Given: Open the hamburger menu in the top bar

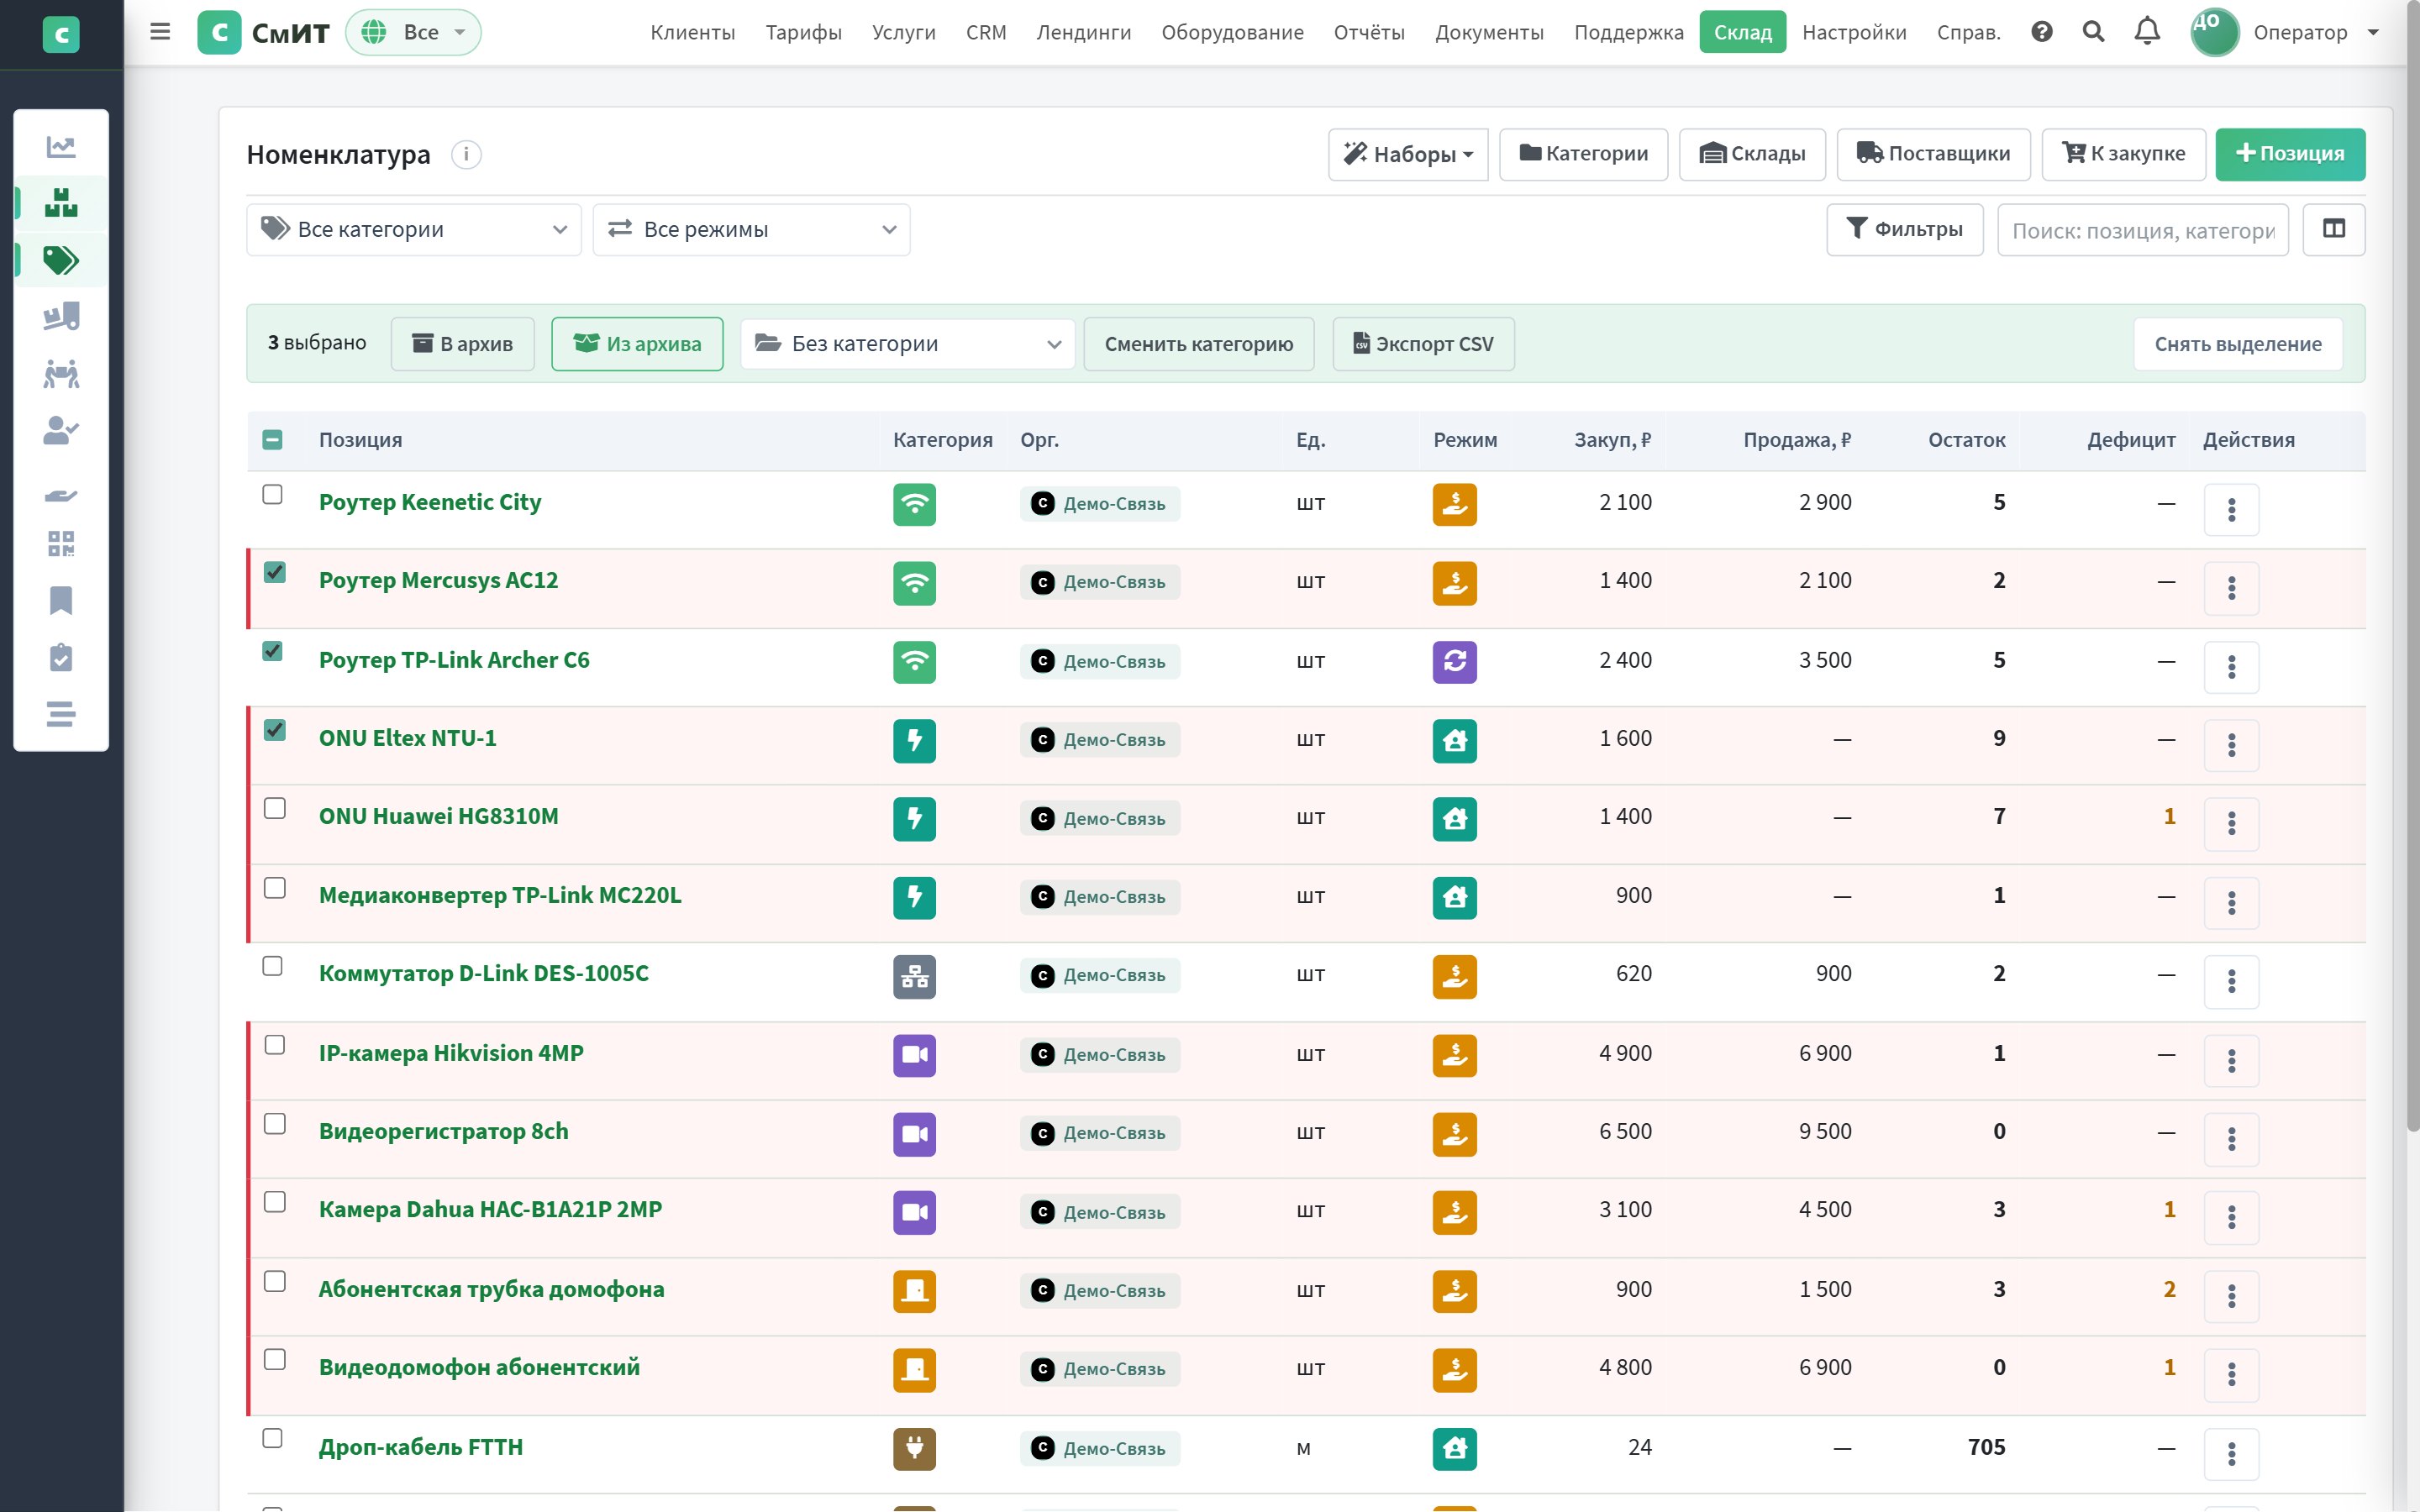Looking at the screenshot, I should pos(160,32).
